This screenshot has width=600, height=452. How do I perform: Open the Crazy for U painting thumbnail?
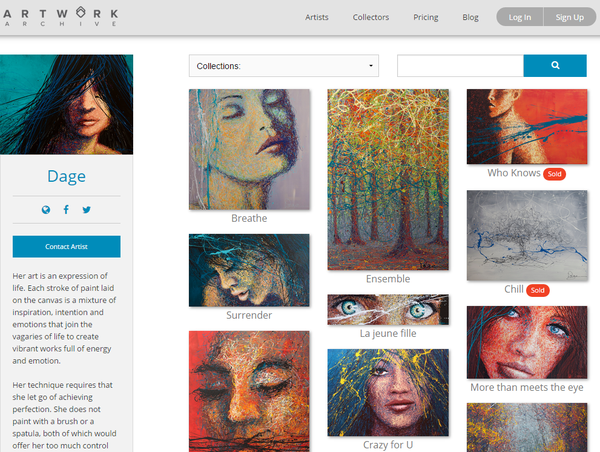388,392
